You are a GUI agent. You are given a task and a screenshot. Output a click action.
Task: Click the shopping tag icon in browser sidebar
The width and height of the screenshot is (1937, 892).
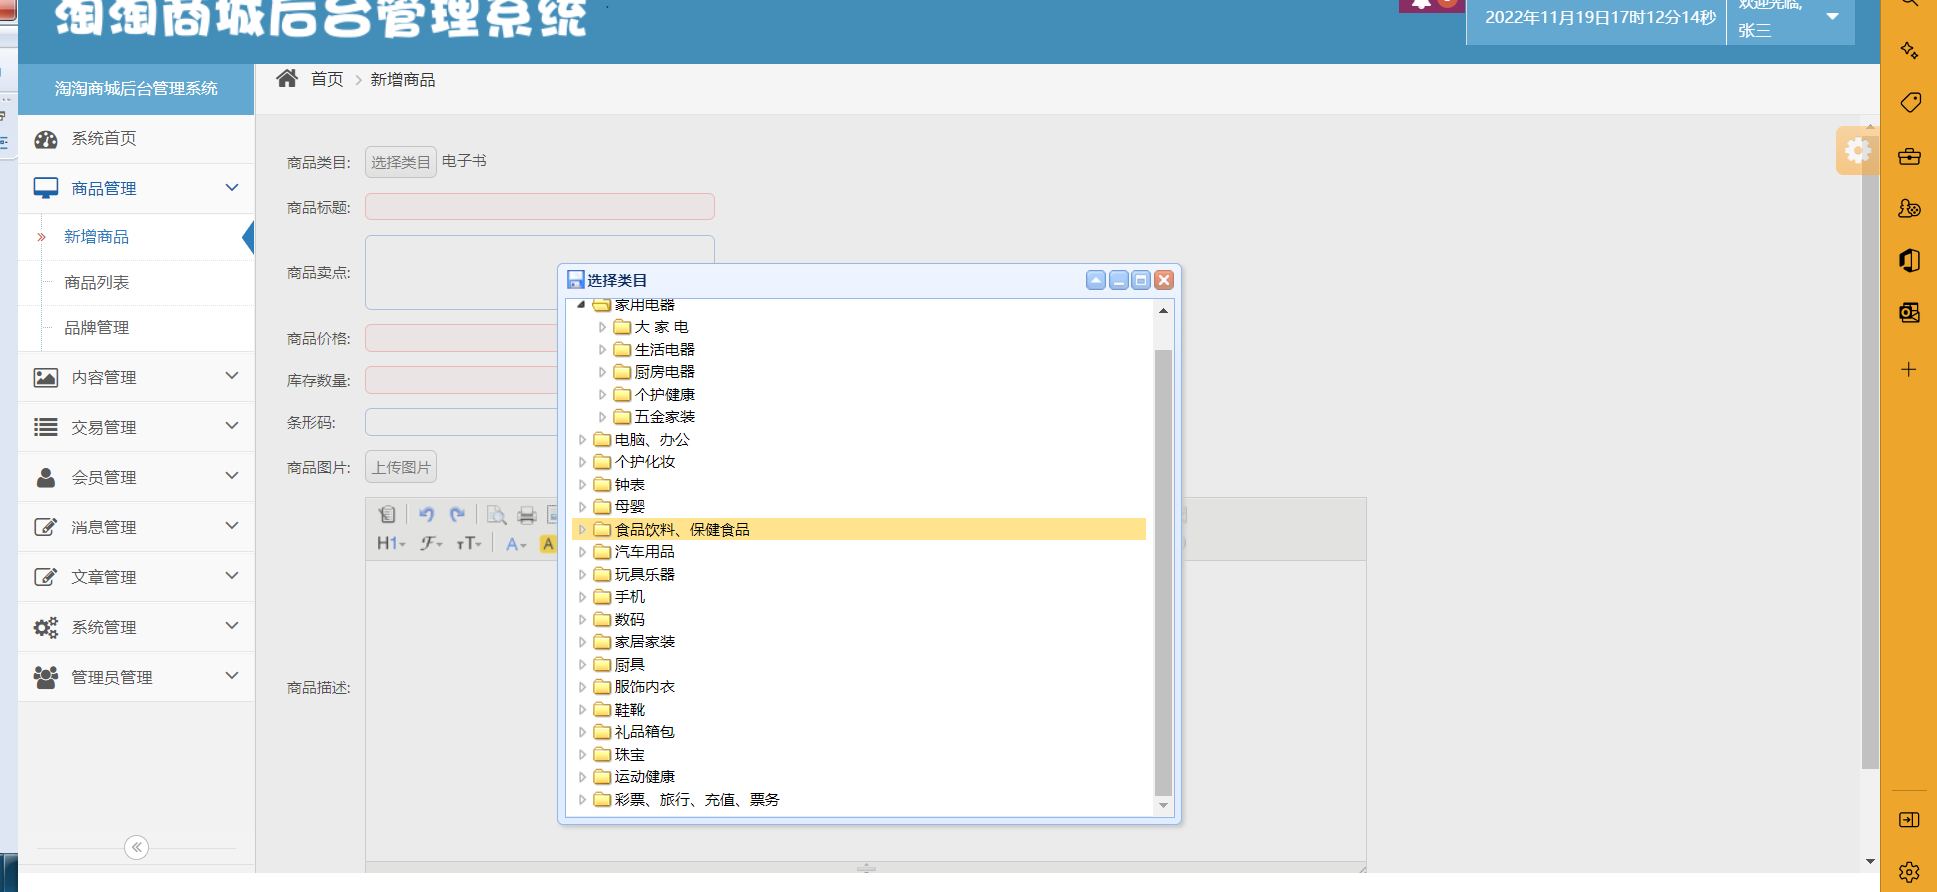point(1909,103)
